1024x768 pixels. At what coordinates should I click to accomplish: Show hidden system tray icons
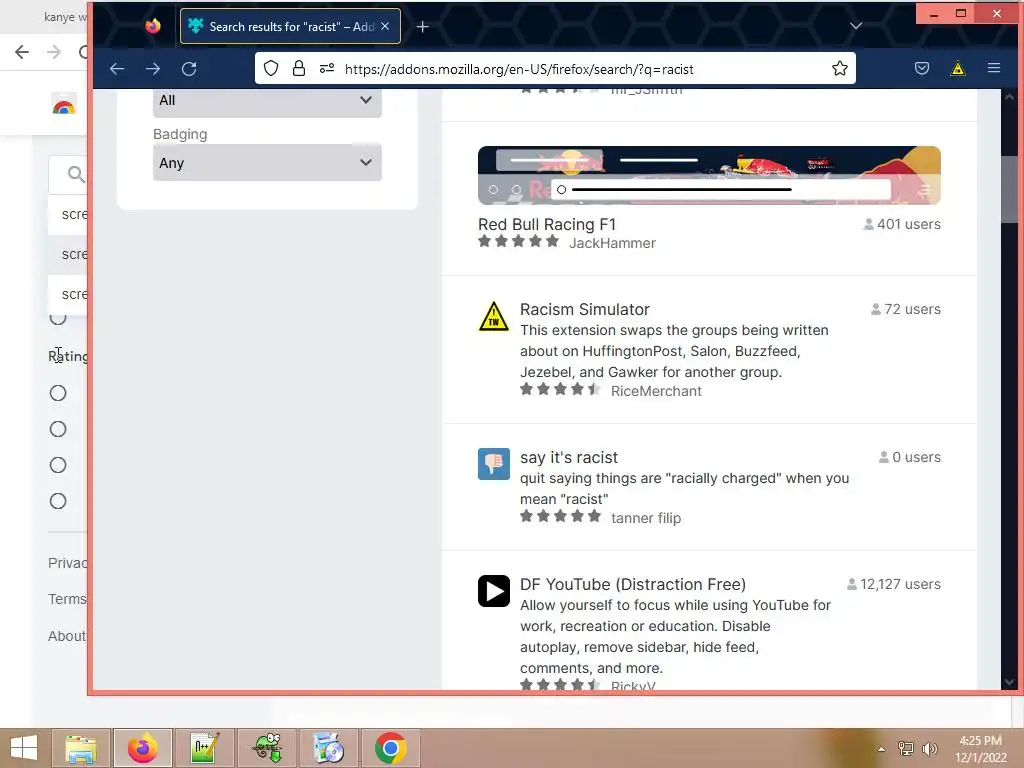coord(882,749)
